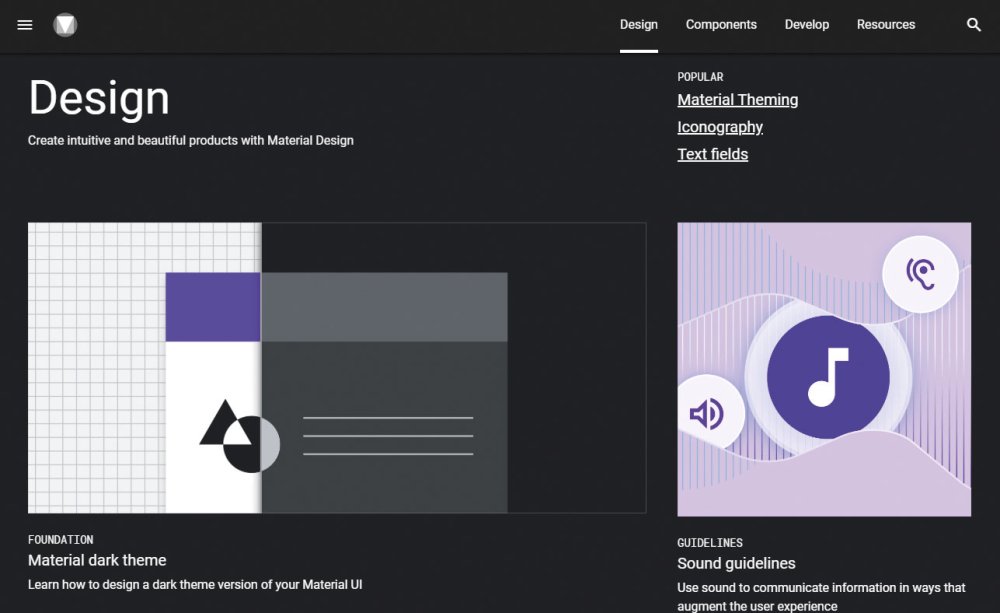Click the POPULAR section label

(700, 77)
